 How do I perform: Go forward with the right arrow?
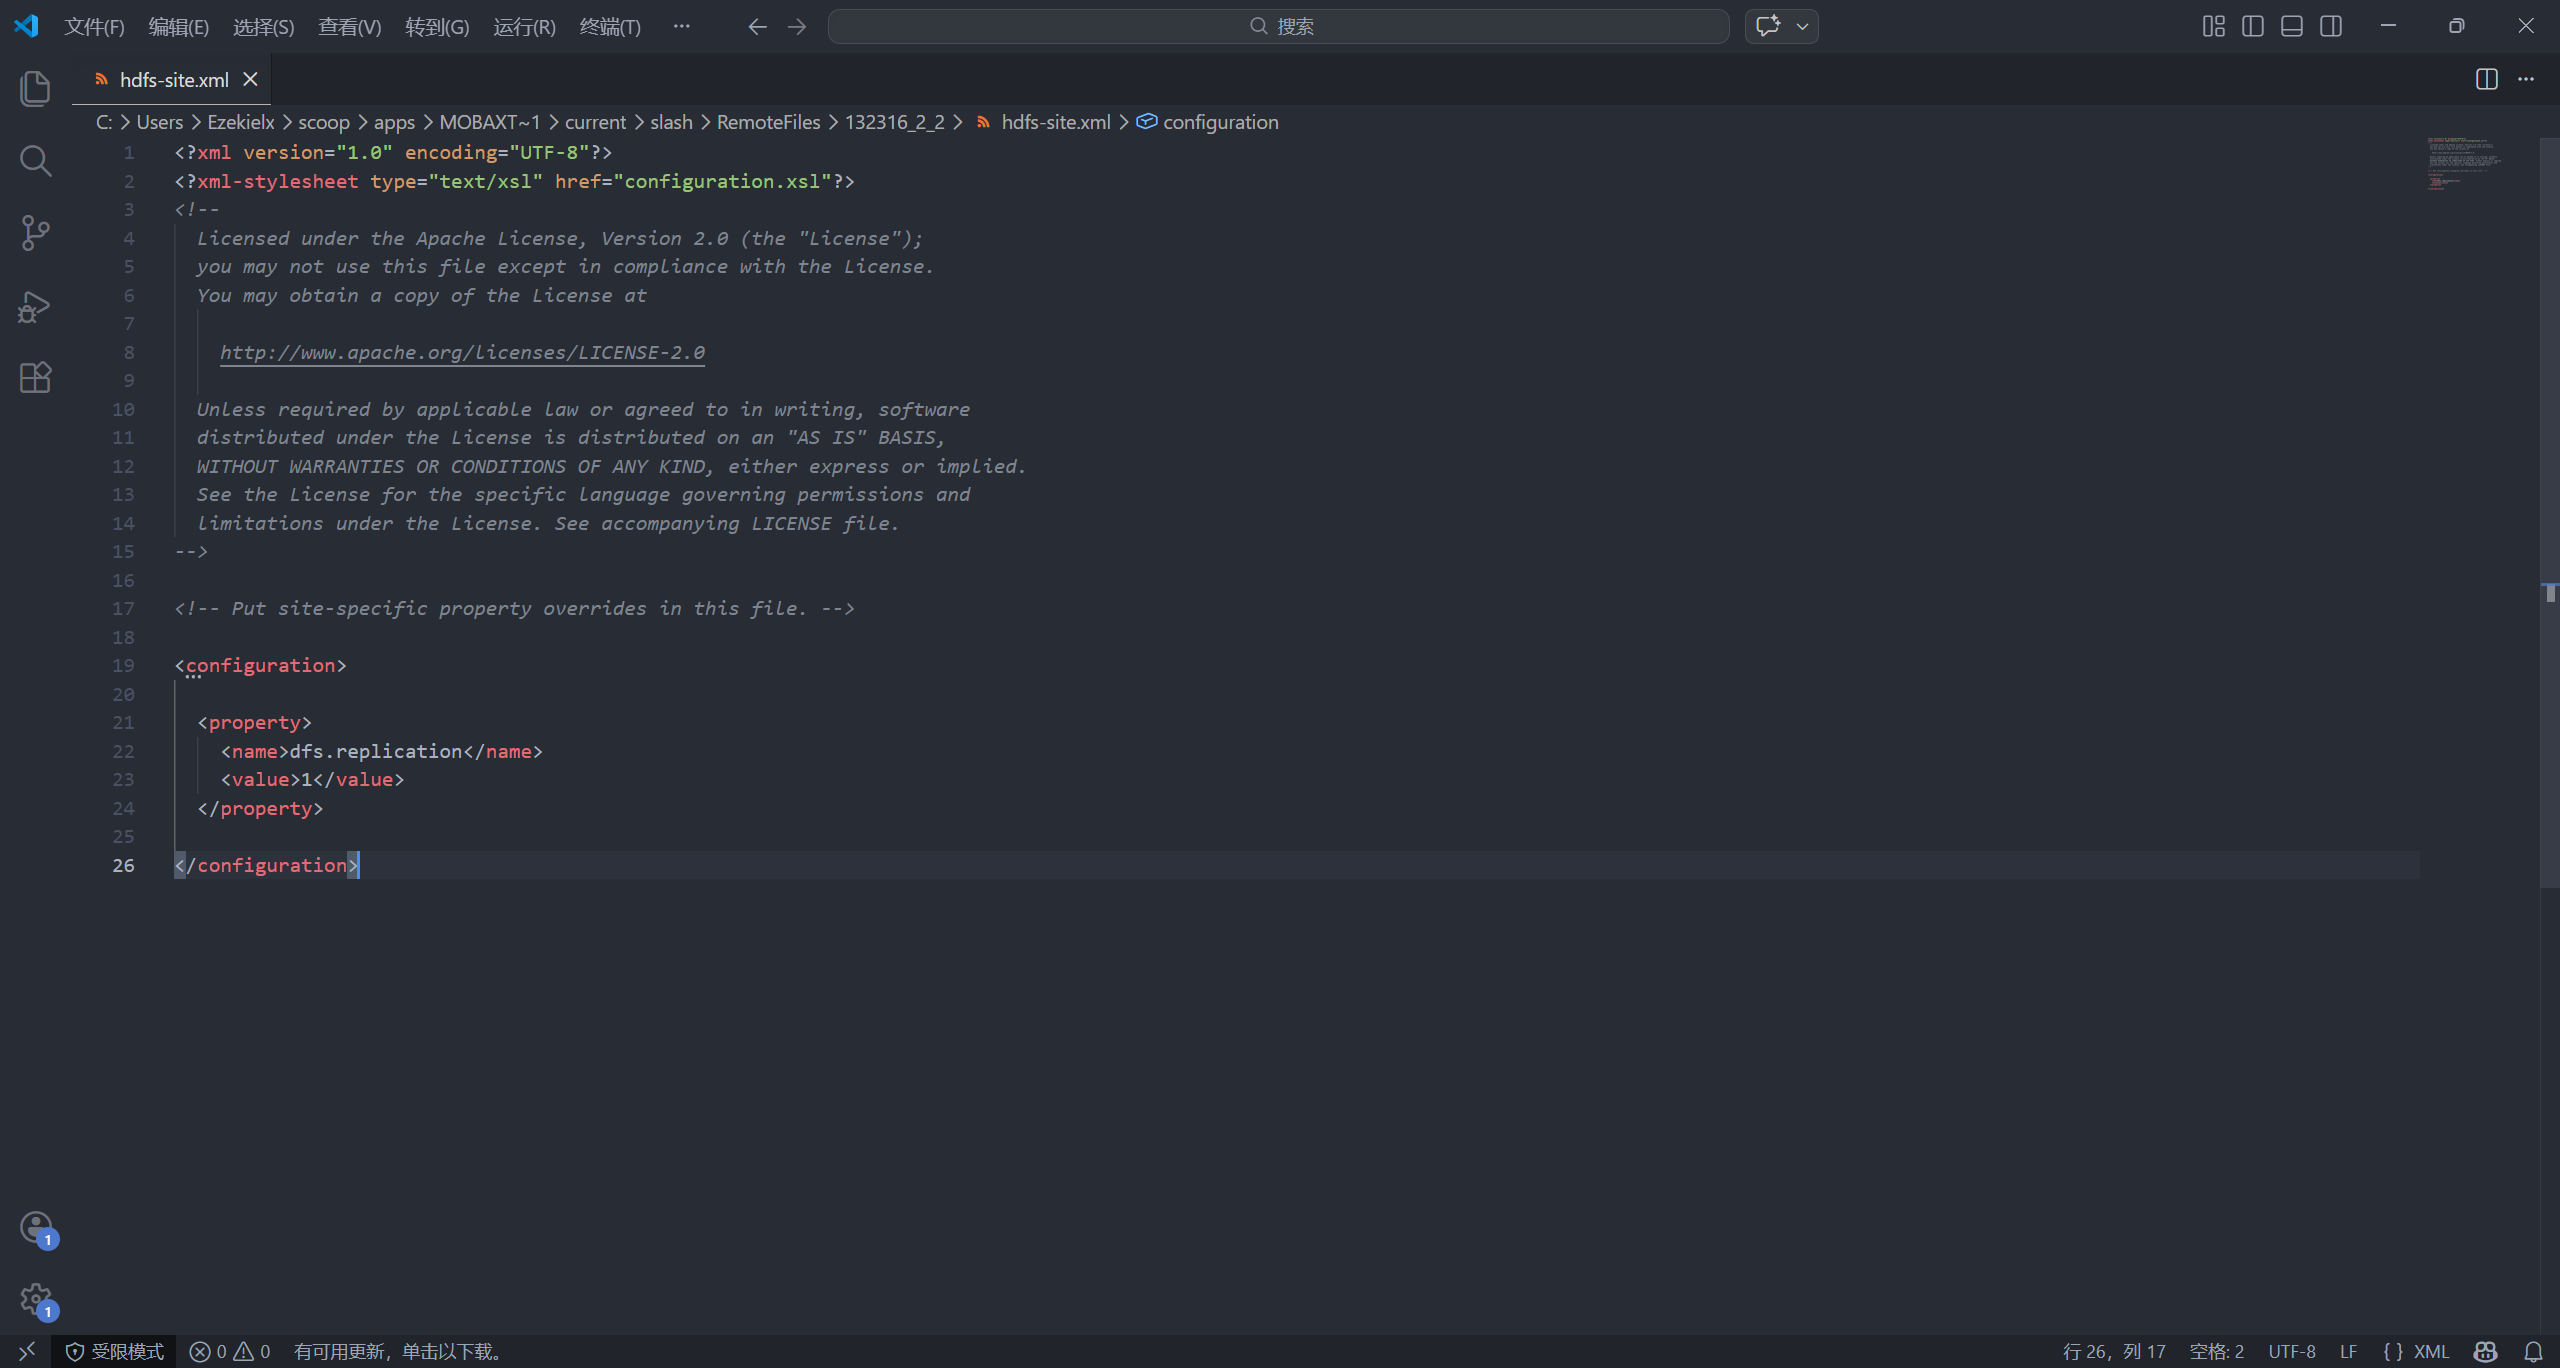pos(797,27)
